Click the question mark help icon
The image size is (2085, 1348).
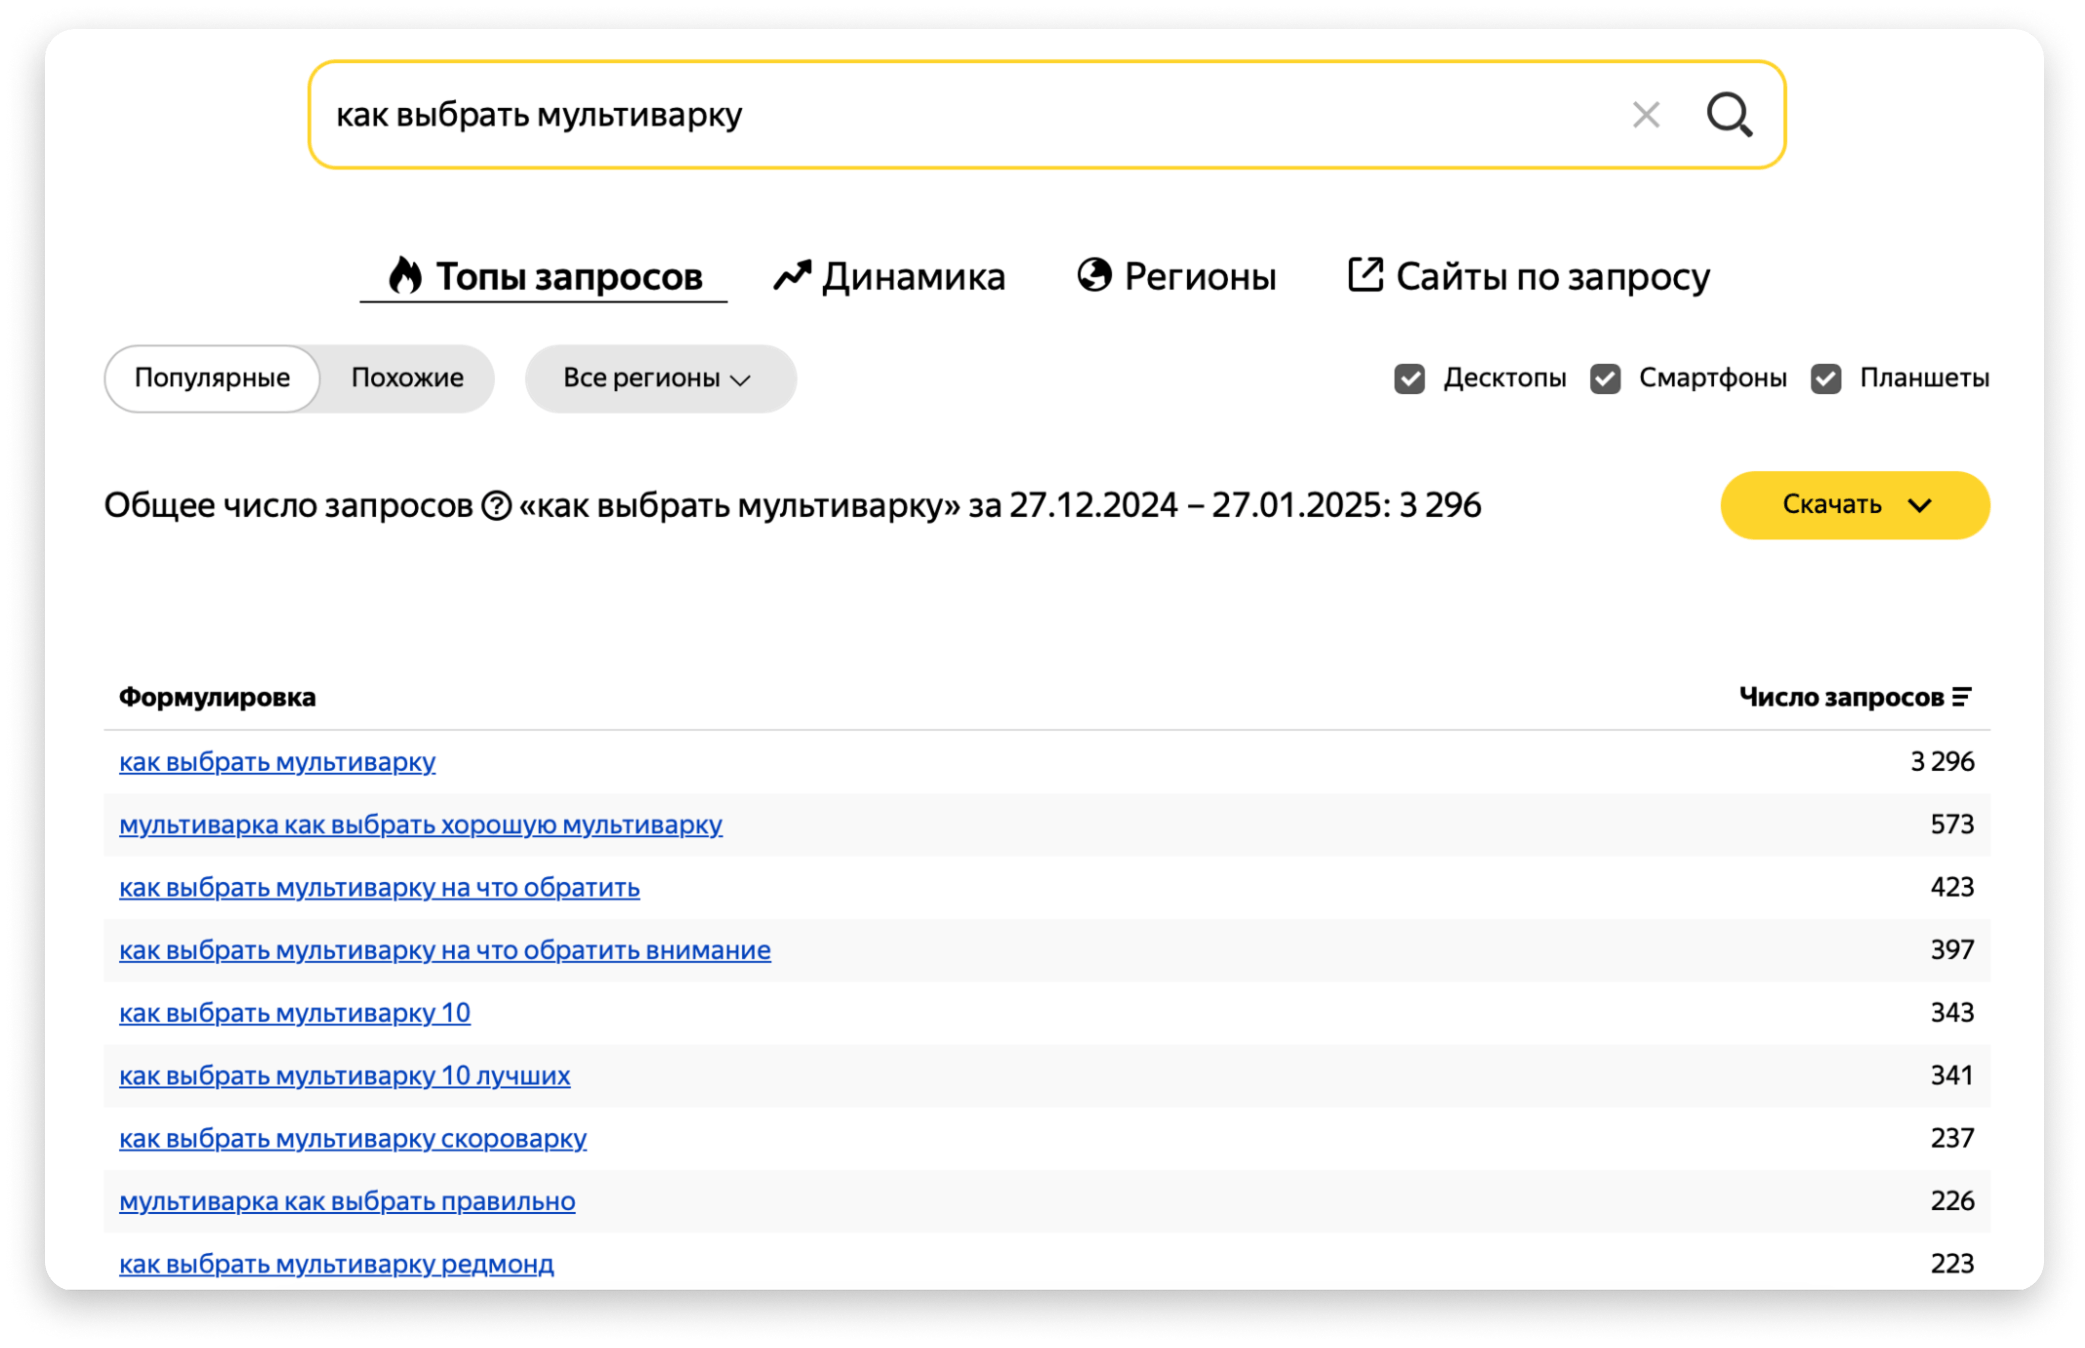point(496,506)
